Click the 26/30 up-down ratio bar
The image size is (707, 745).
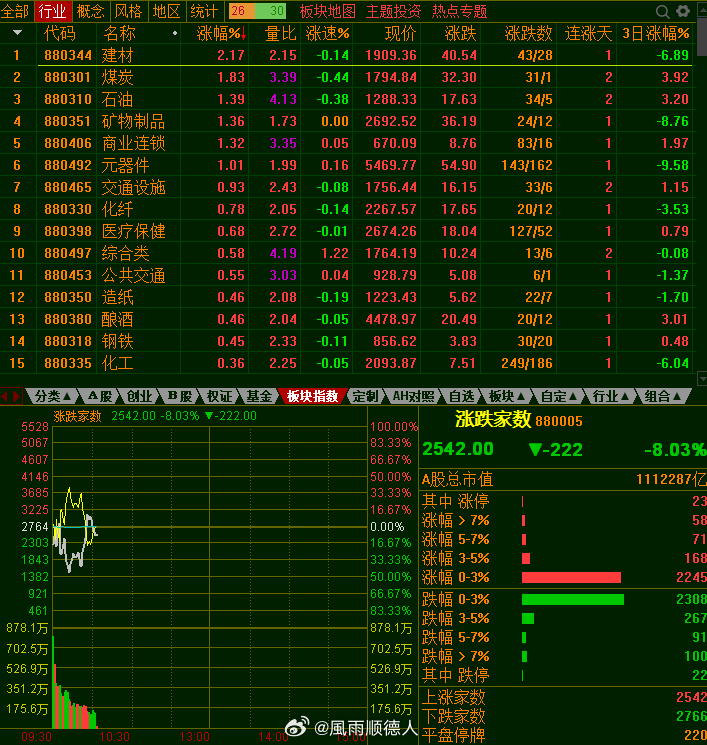click(x=257, y=11)
